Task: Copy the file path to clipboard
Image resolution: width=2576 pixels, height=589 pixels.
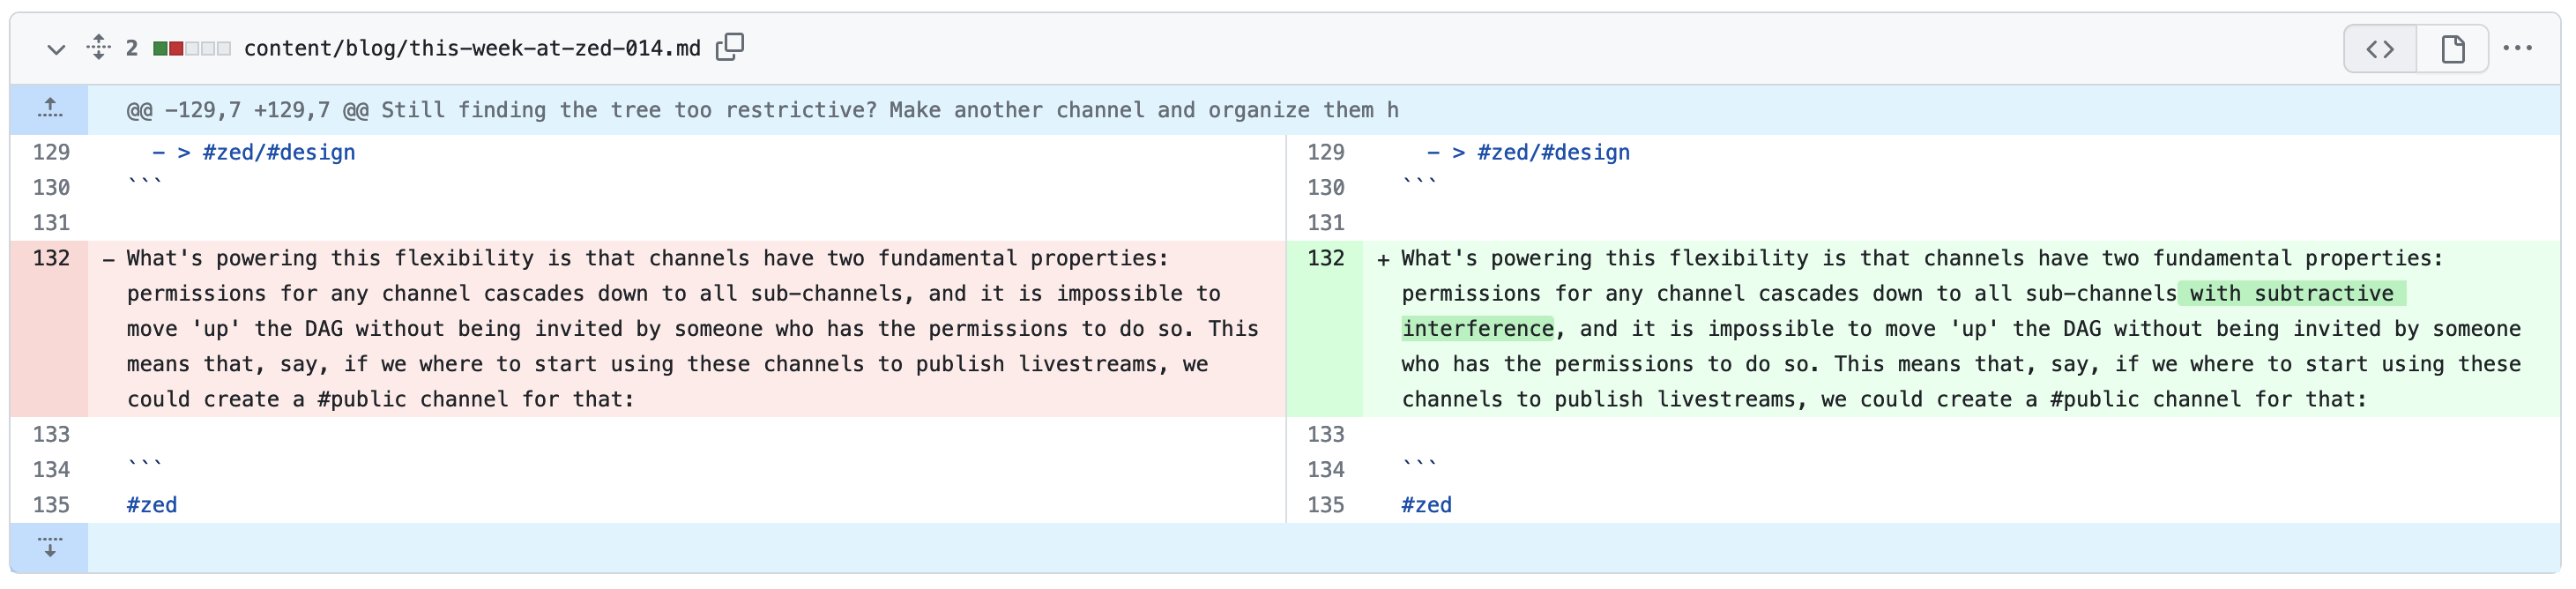Action: [x=730, y=47]
